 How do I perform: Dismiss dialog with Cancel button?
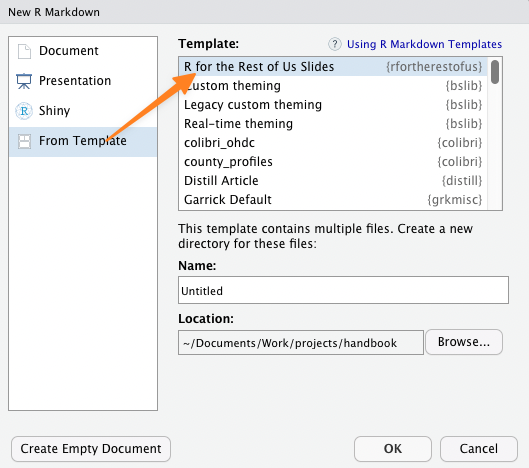point(478,449)
